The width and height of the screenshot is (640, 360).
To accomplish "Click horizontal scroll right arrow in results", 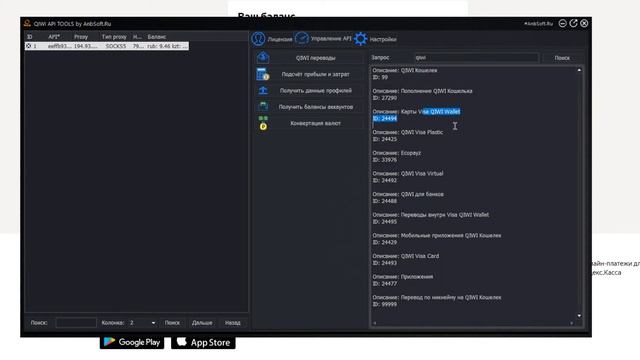I will pyautogui.click(x=571, y=323).
